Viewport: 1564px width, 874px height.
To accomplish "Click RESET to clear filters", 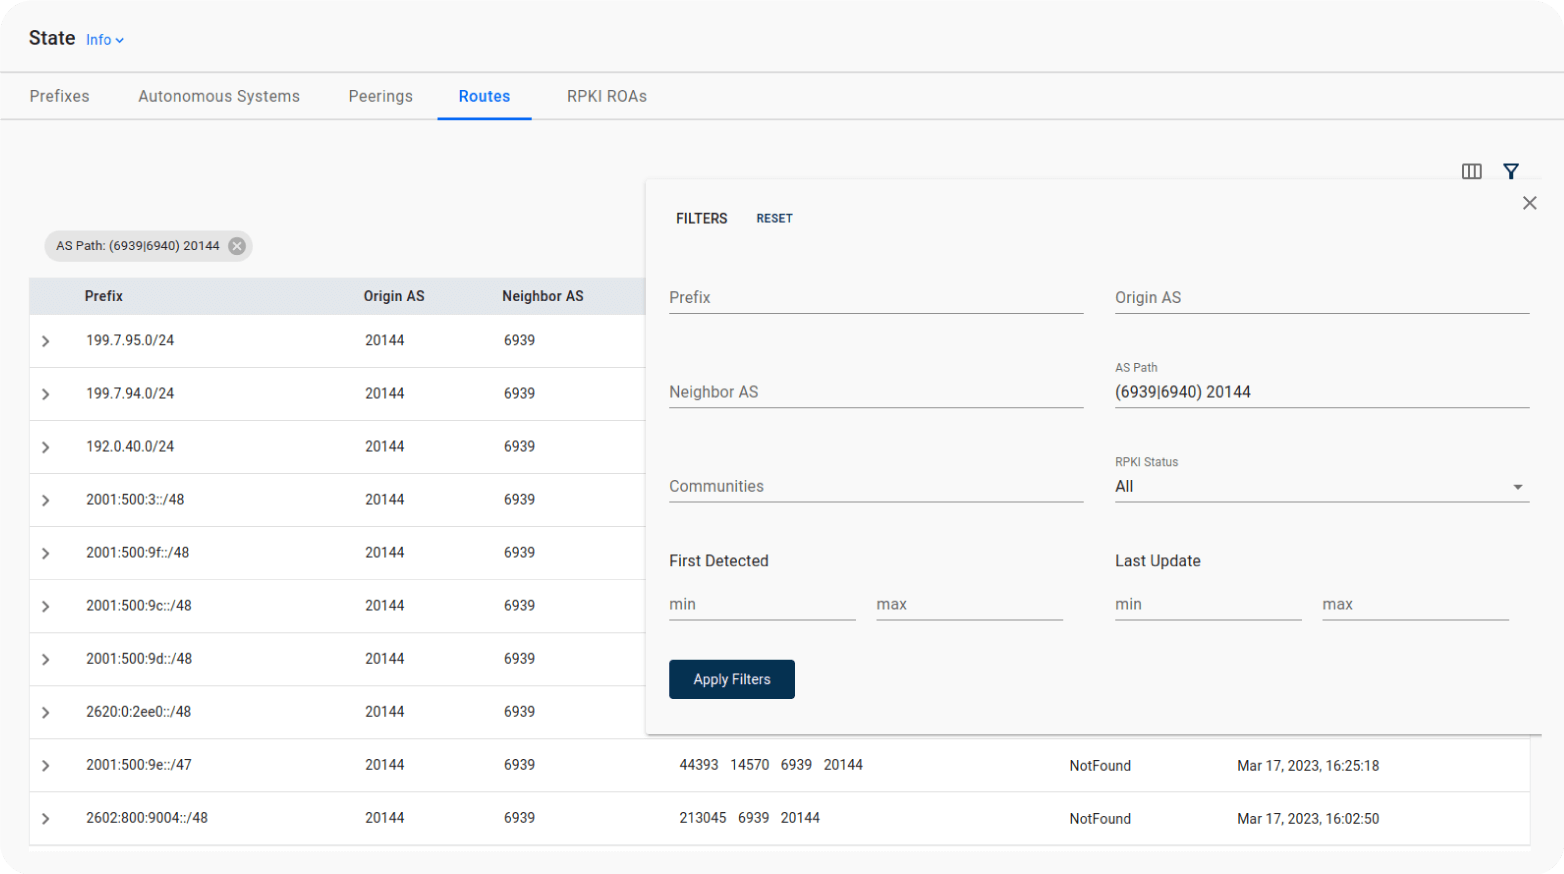I will tap(774, 218).
